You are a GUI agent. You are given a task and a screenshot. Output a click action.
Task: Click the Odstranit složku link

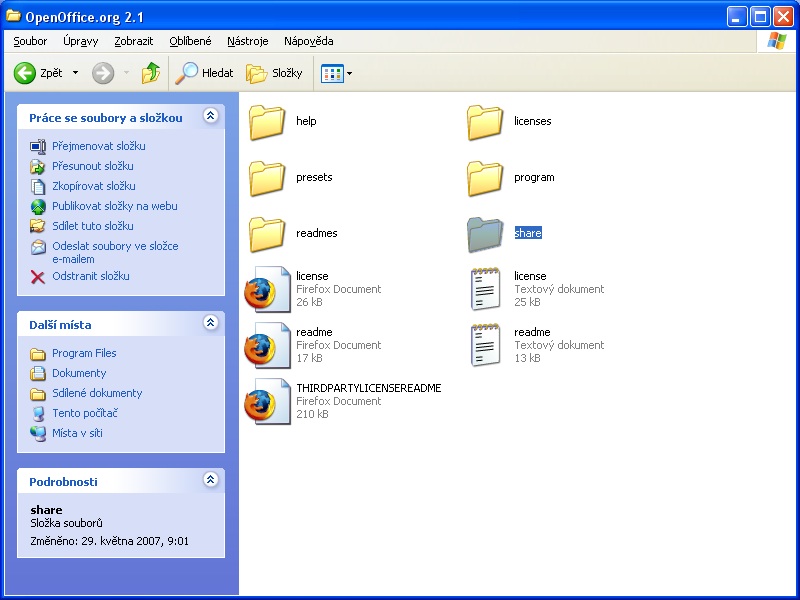pos(91,276)
